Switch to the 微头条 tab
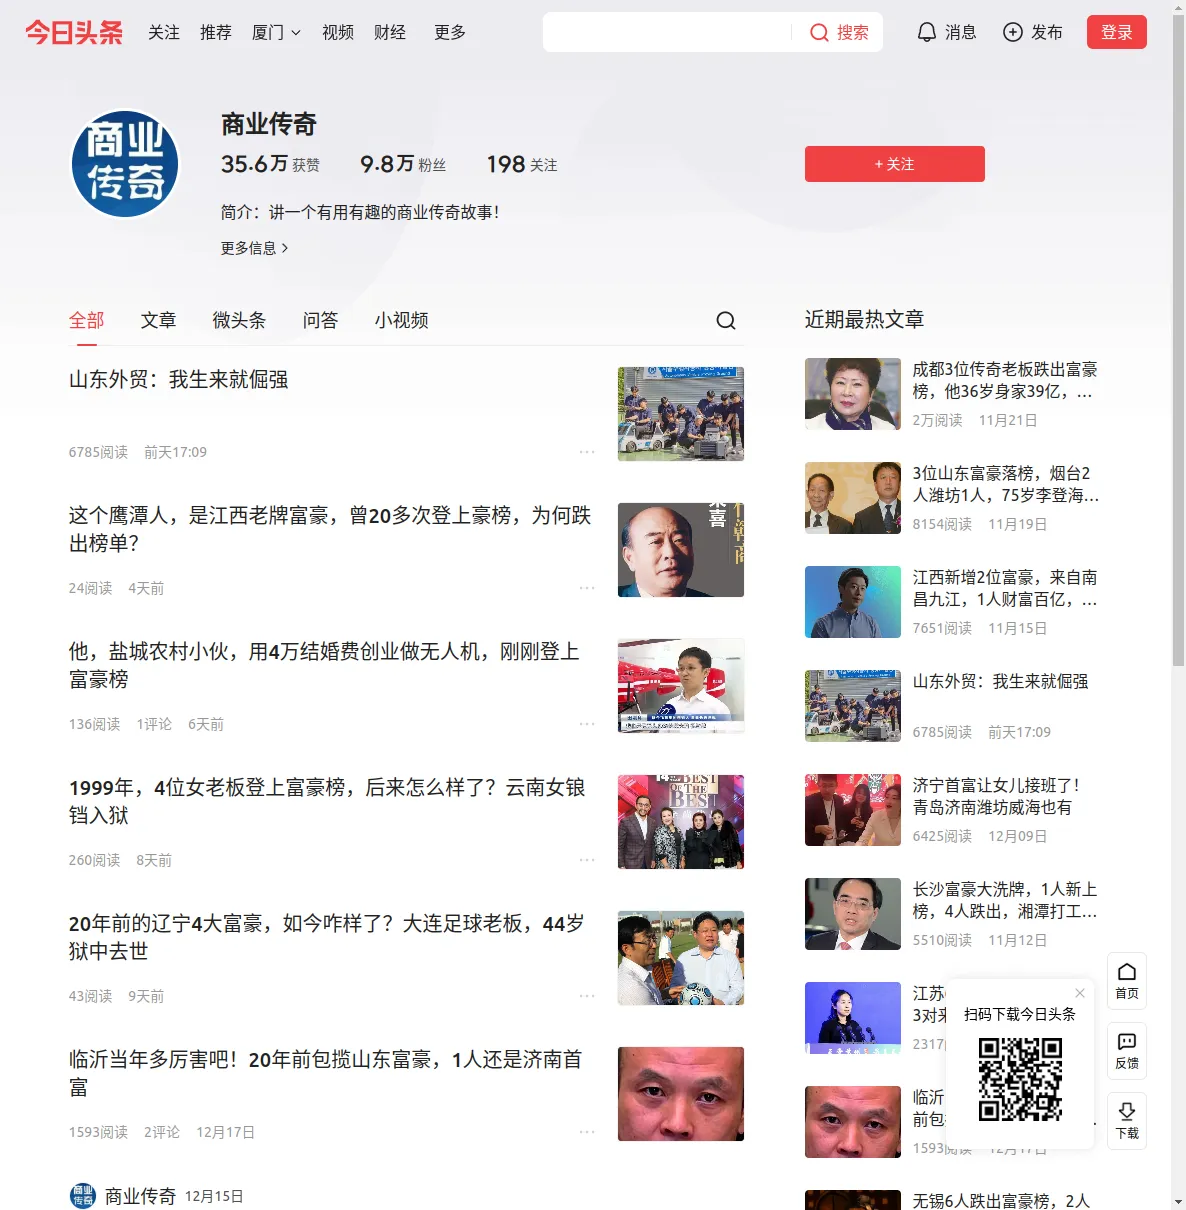 [x=240, y=320]
